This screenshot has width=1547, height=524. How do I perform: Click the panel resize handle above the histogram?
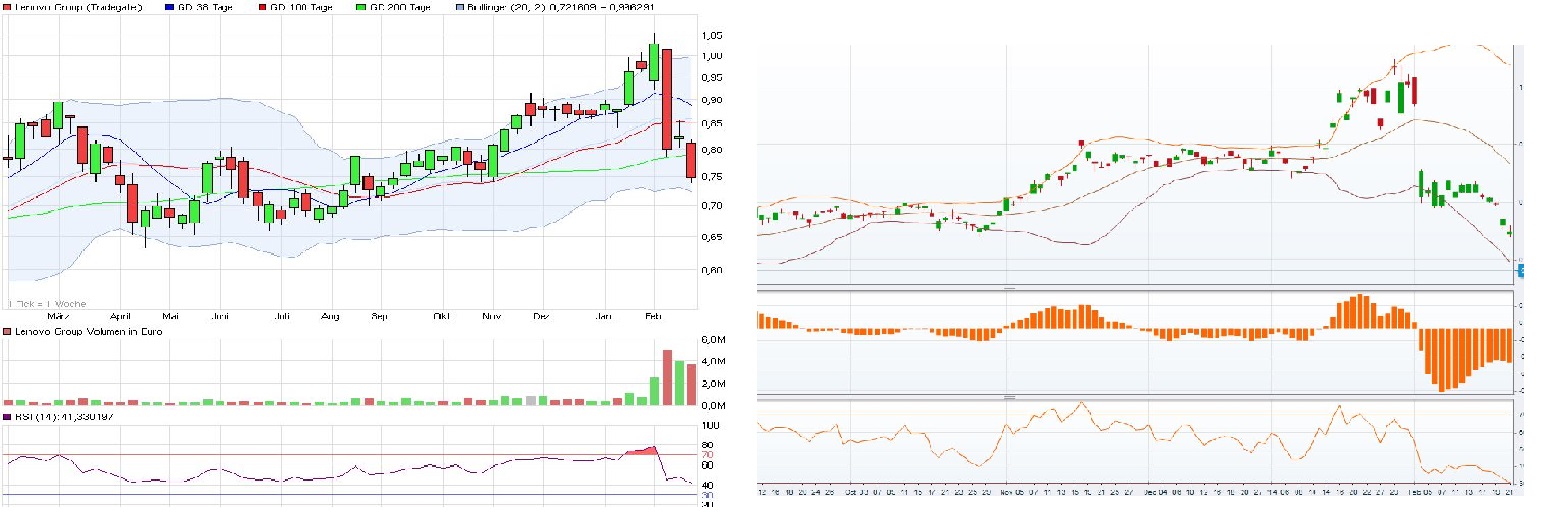pos(1009,288)
